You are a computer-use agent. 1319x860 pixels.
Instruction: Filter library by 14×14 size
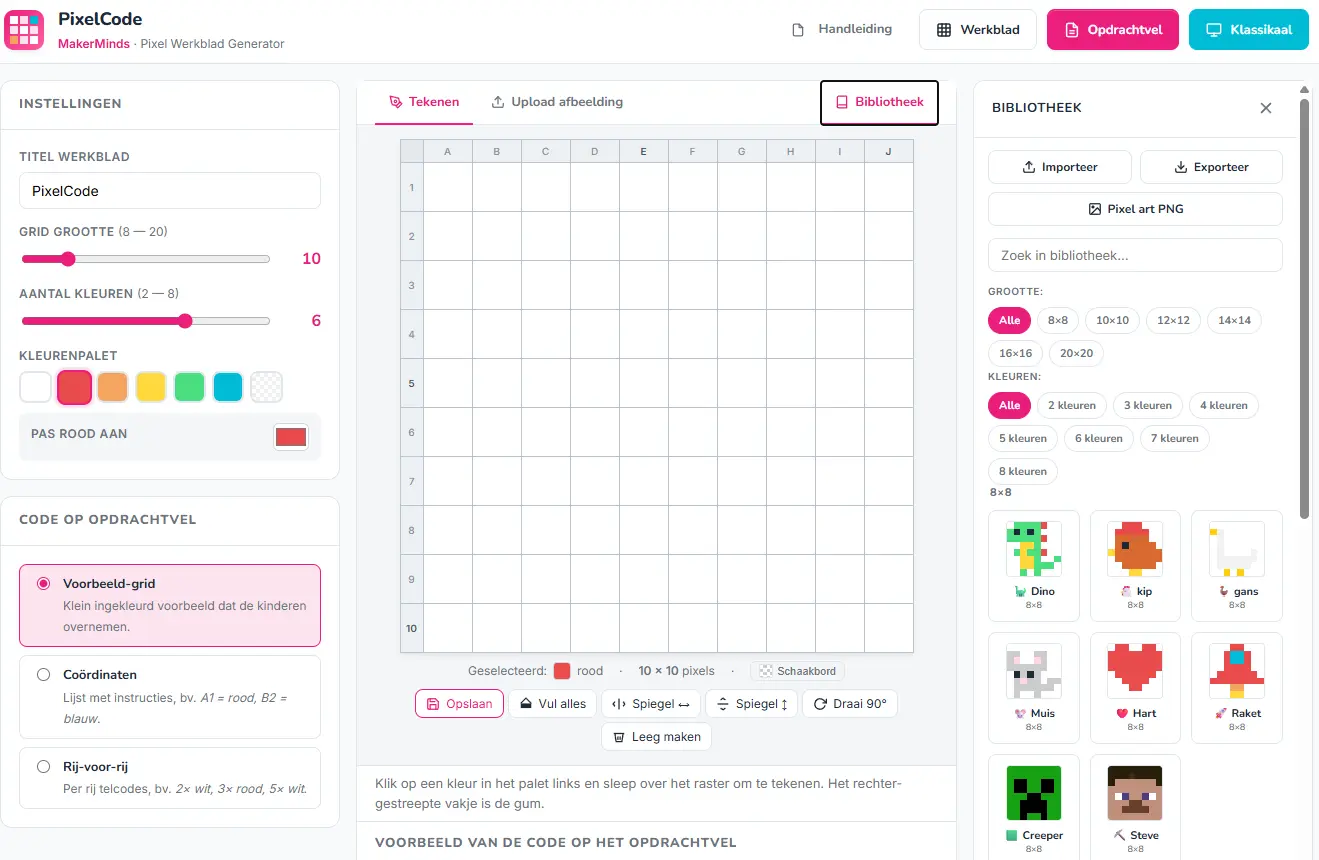1234,320
